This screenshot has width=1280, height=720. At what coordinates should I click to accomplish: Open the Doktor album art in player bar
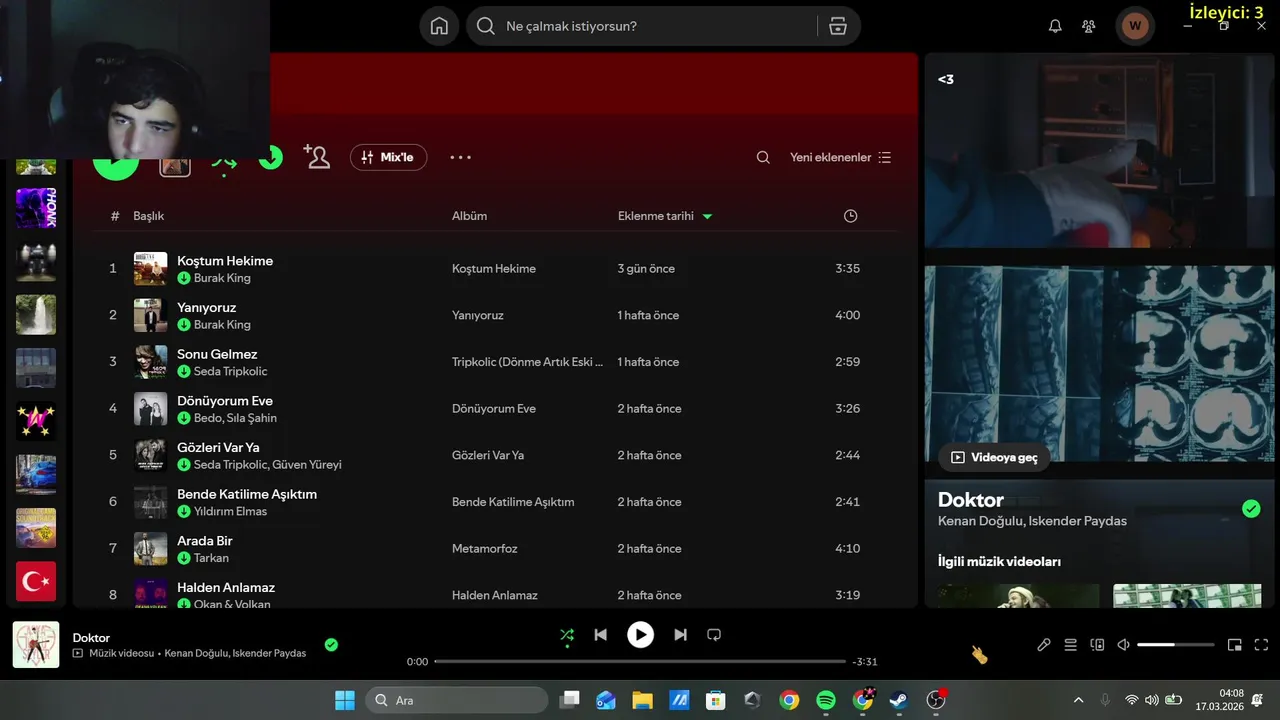click(36, 645)
